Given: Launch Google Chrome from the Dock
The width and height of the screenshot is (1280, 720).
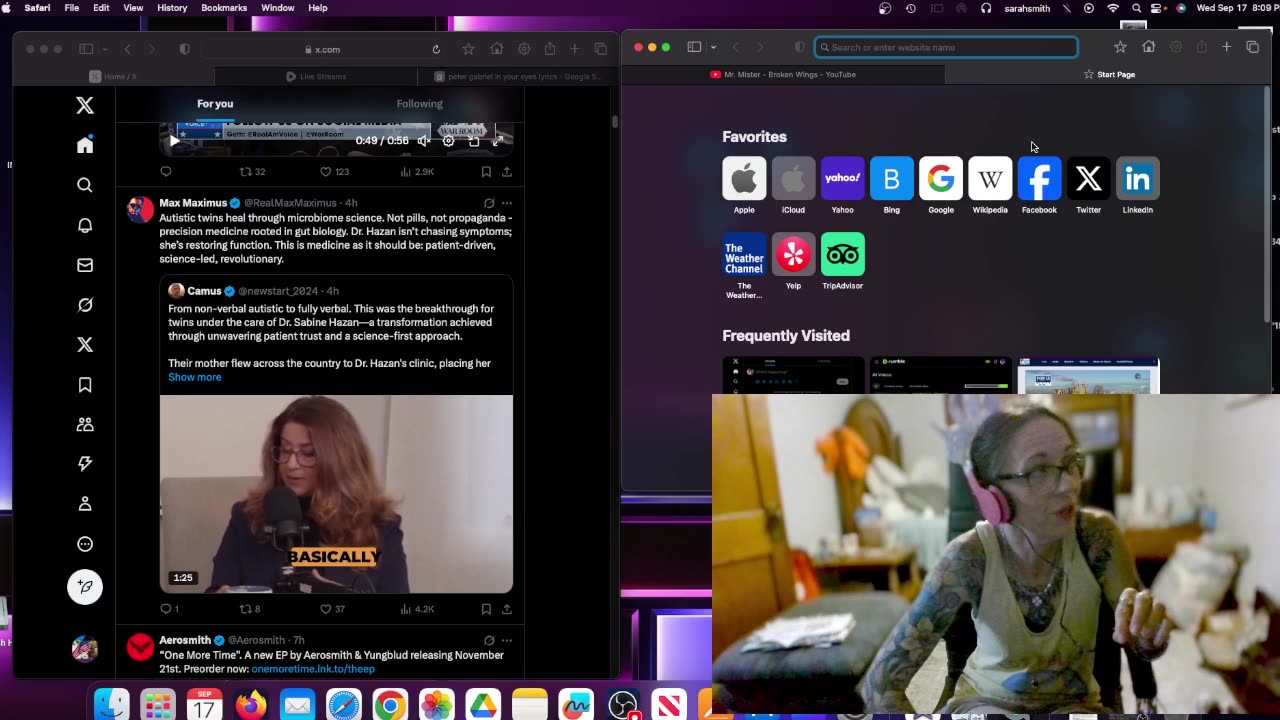Looking at the screenshot, I should pyautogui.click(x=390, y=706).
